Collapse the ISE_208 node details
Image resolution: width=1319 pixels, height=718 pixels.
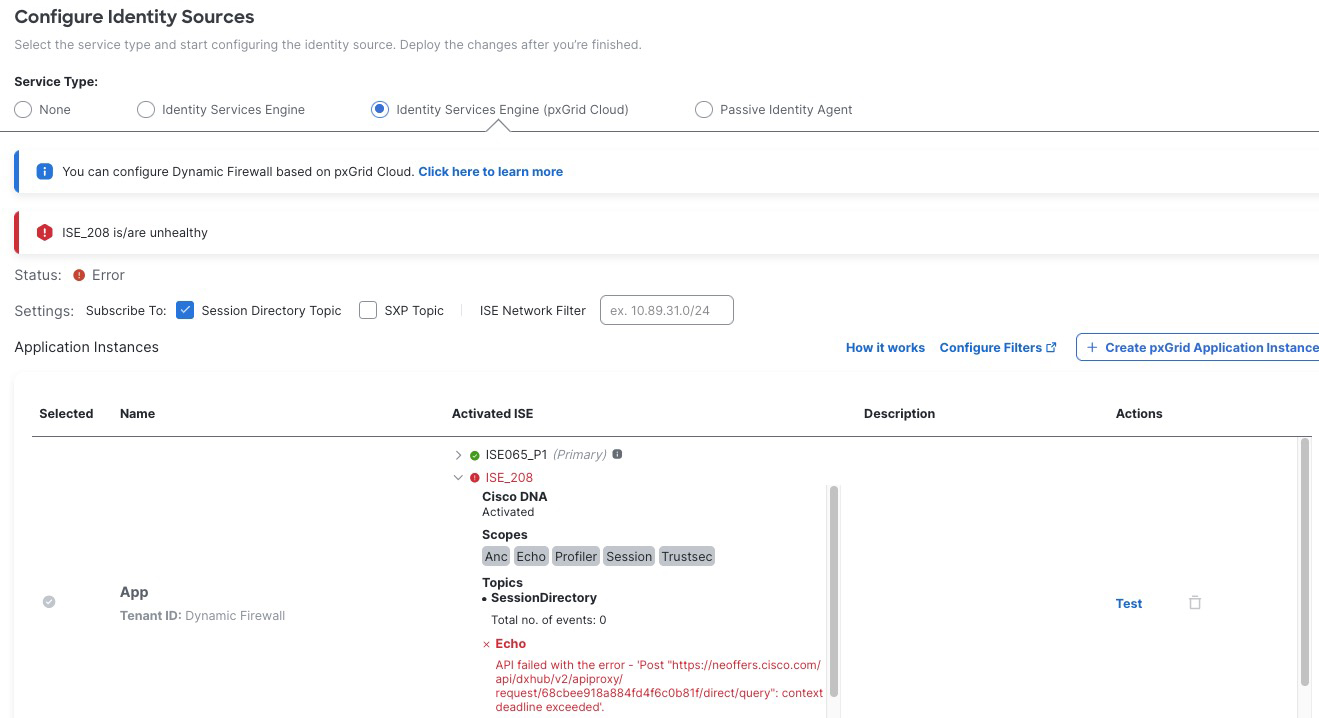(x=459, y=478)
